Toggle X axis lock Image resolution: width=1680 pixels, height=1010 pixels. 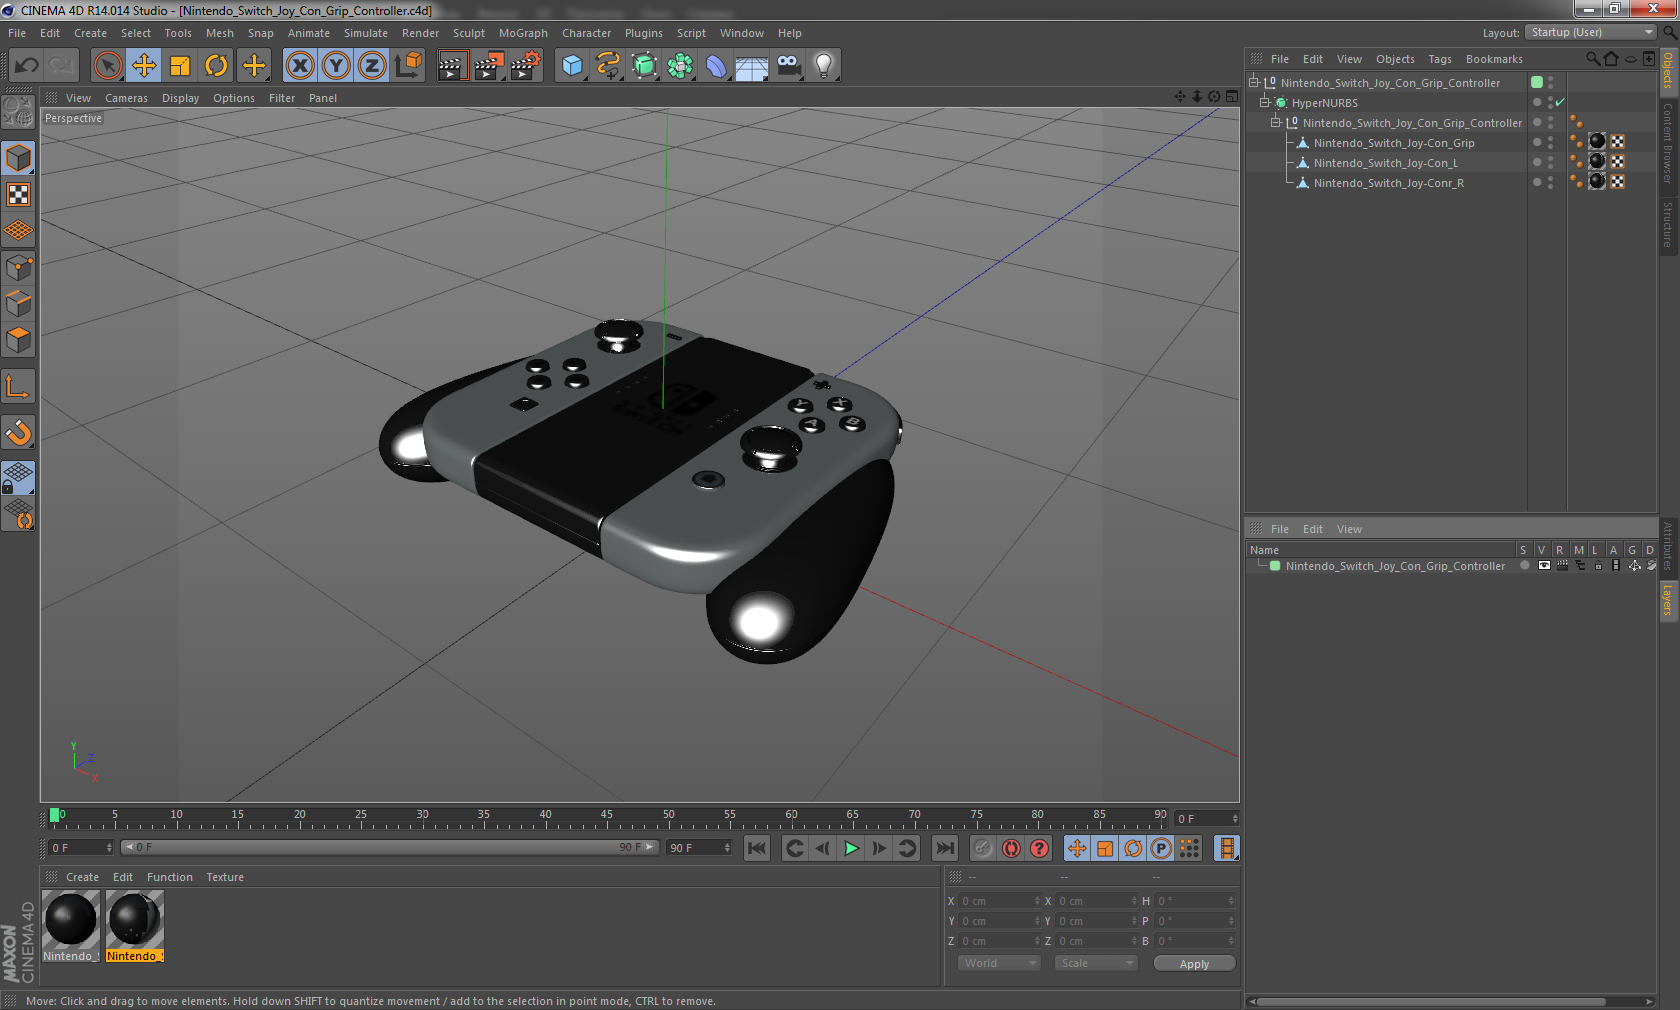(299, 66)
